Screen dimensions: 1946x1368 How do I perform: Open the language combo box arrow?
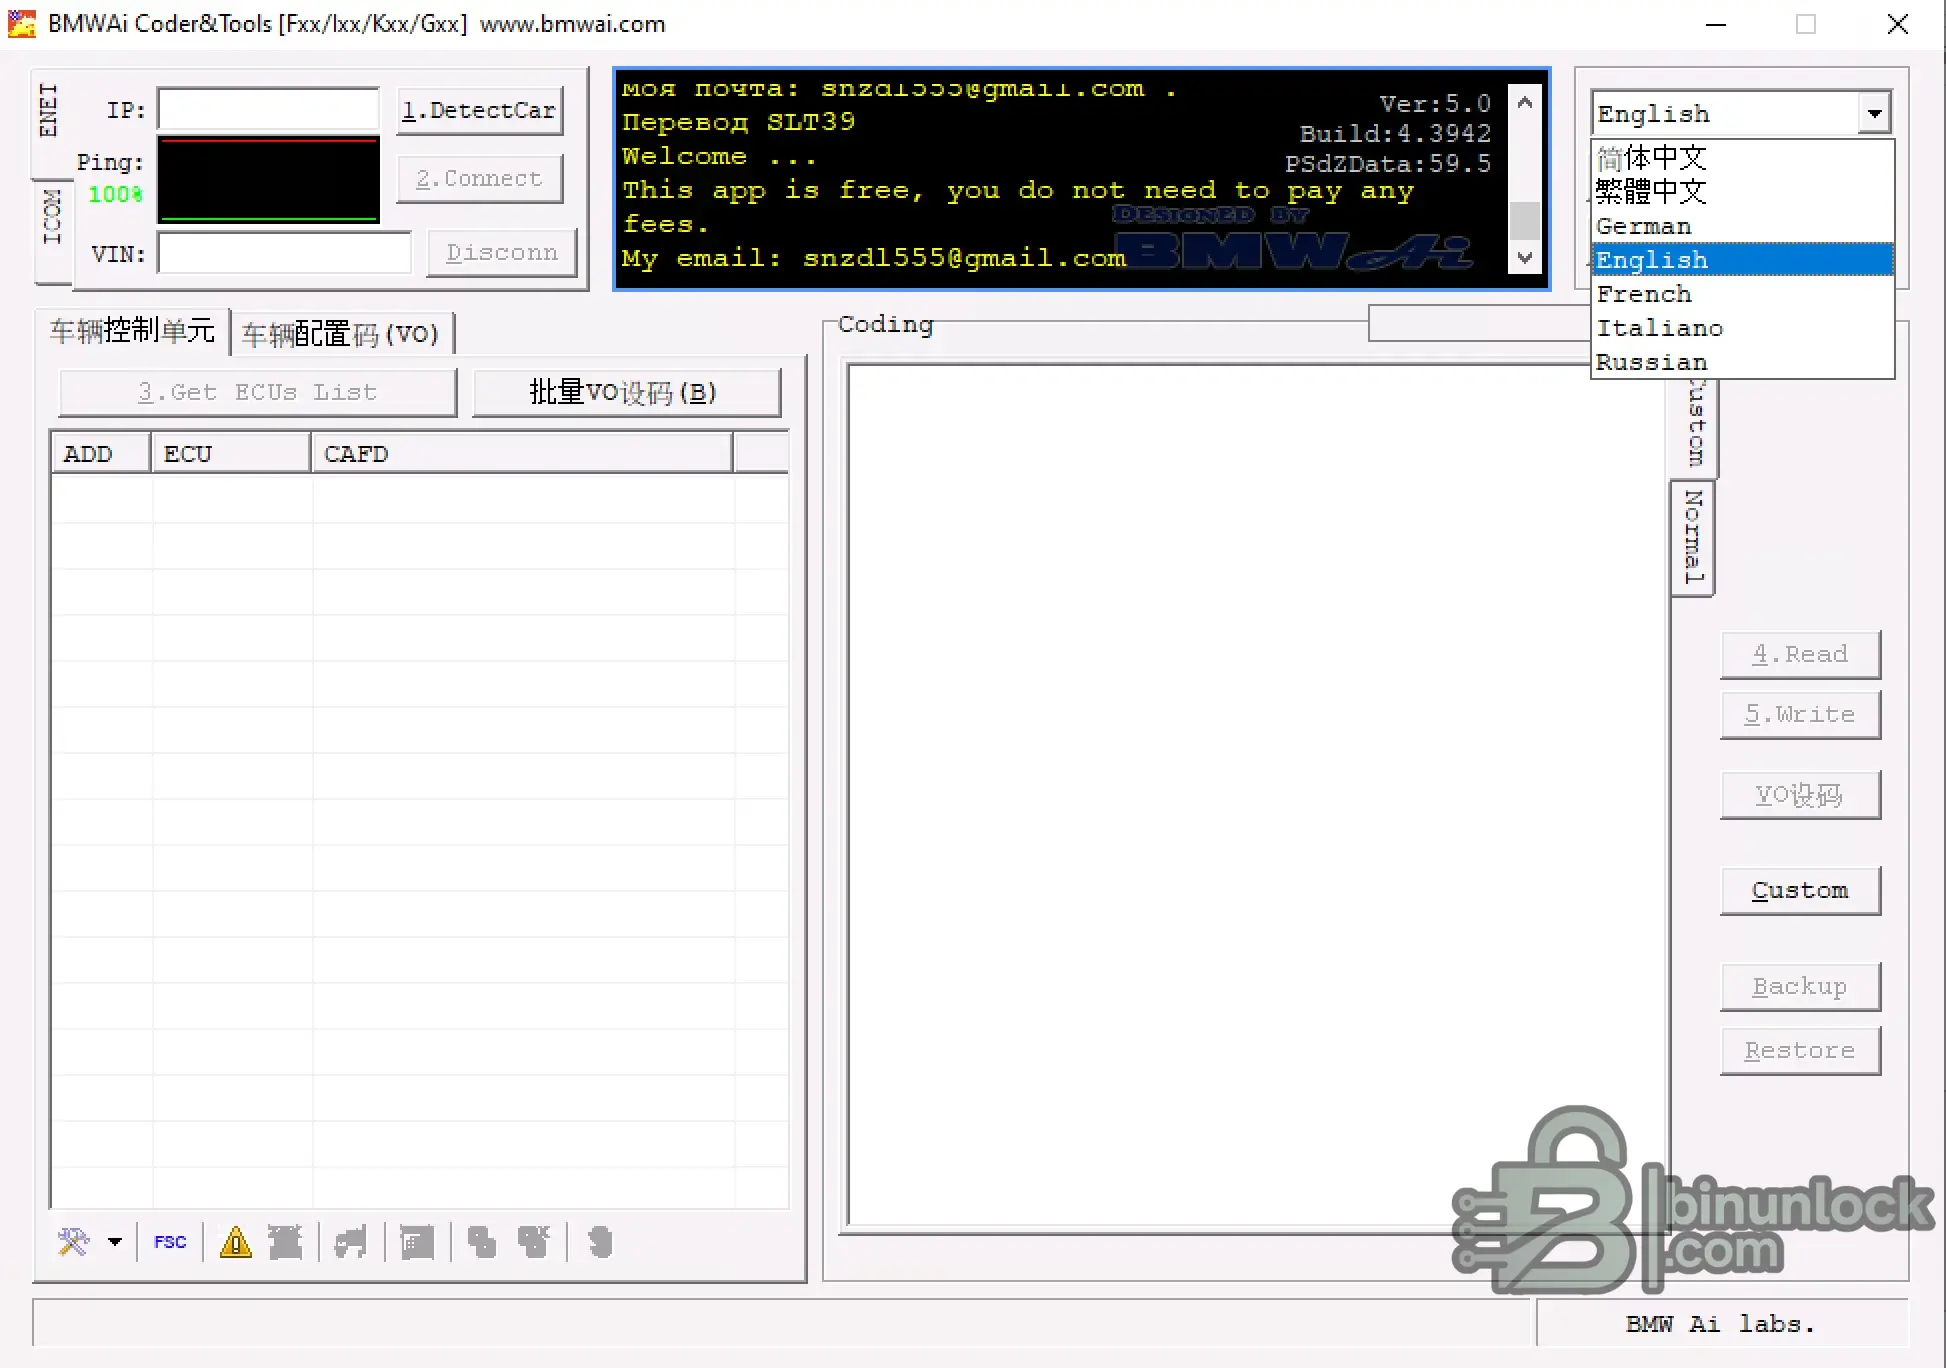coord(1875,113)
